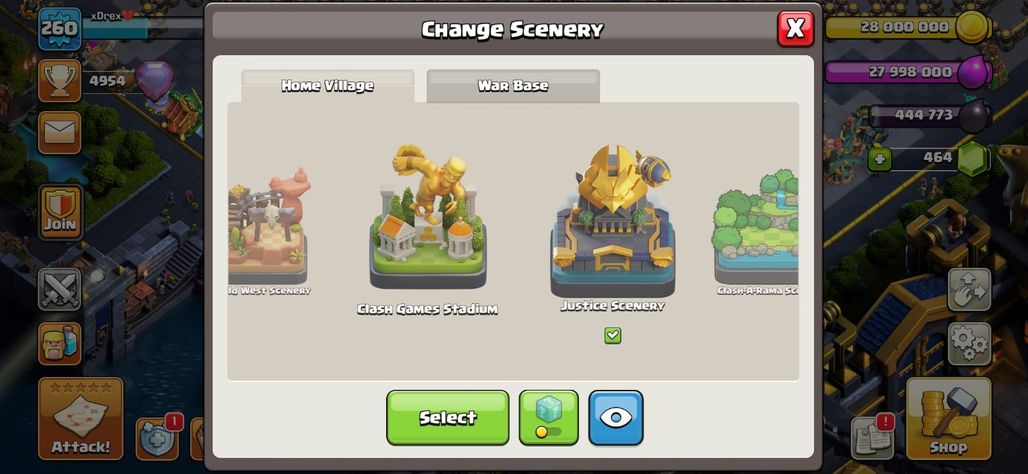This screenshot has width=1028, height=474.
Task: Click the gold resource storage bar
Action: 908,28
